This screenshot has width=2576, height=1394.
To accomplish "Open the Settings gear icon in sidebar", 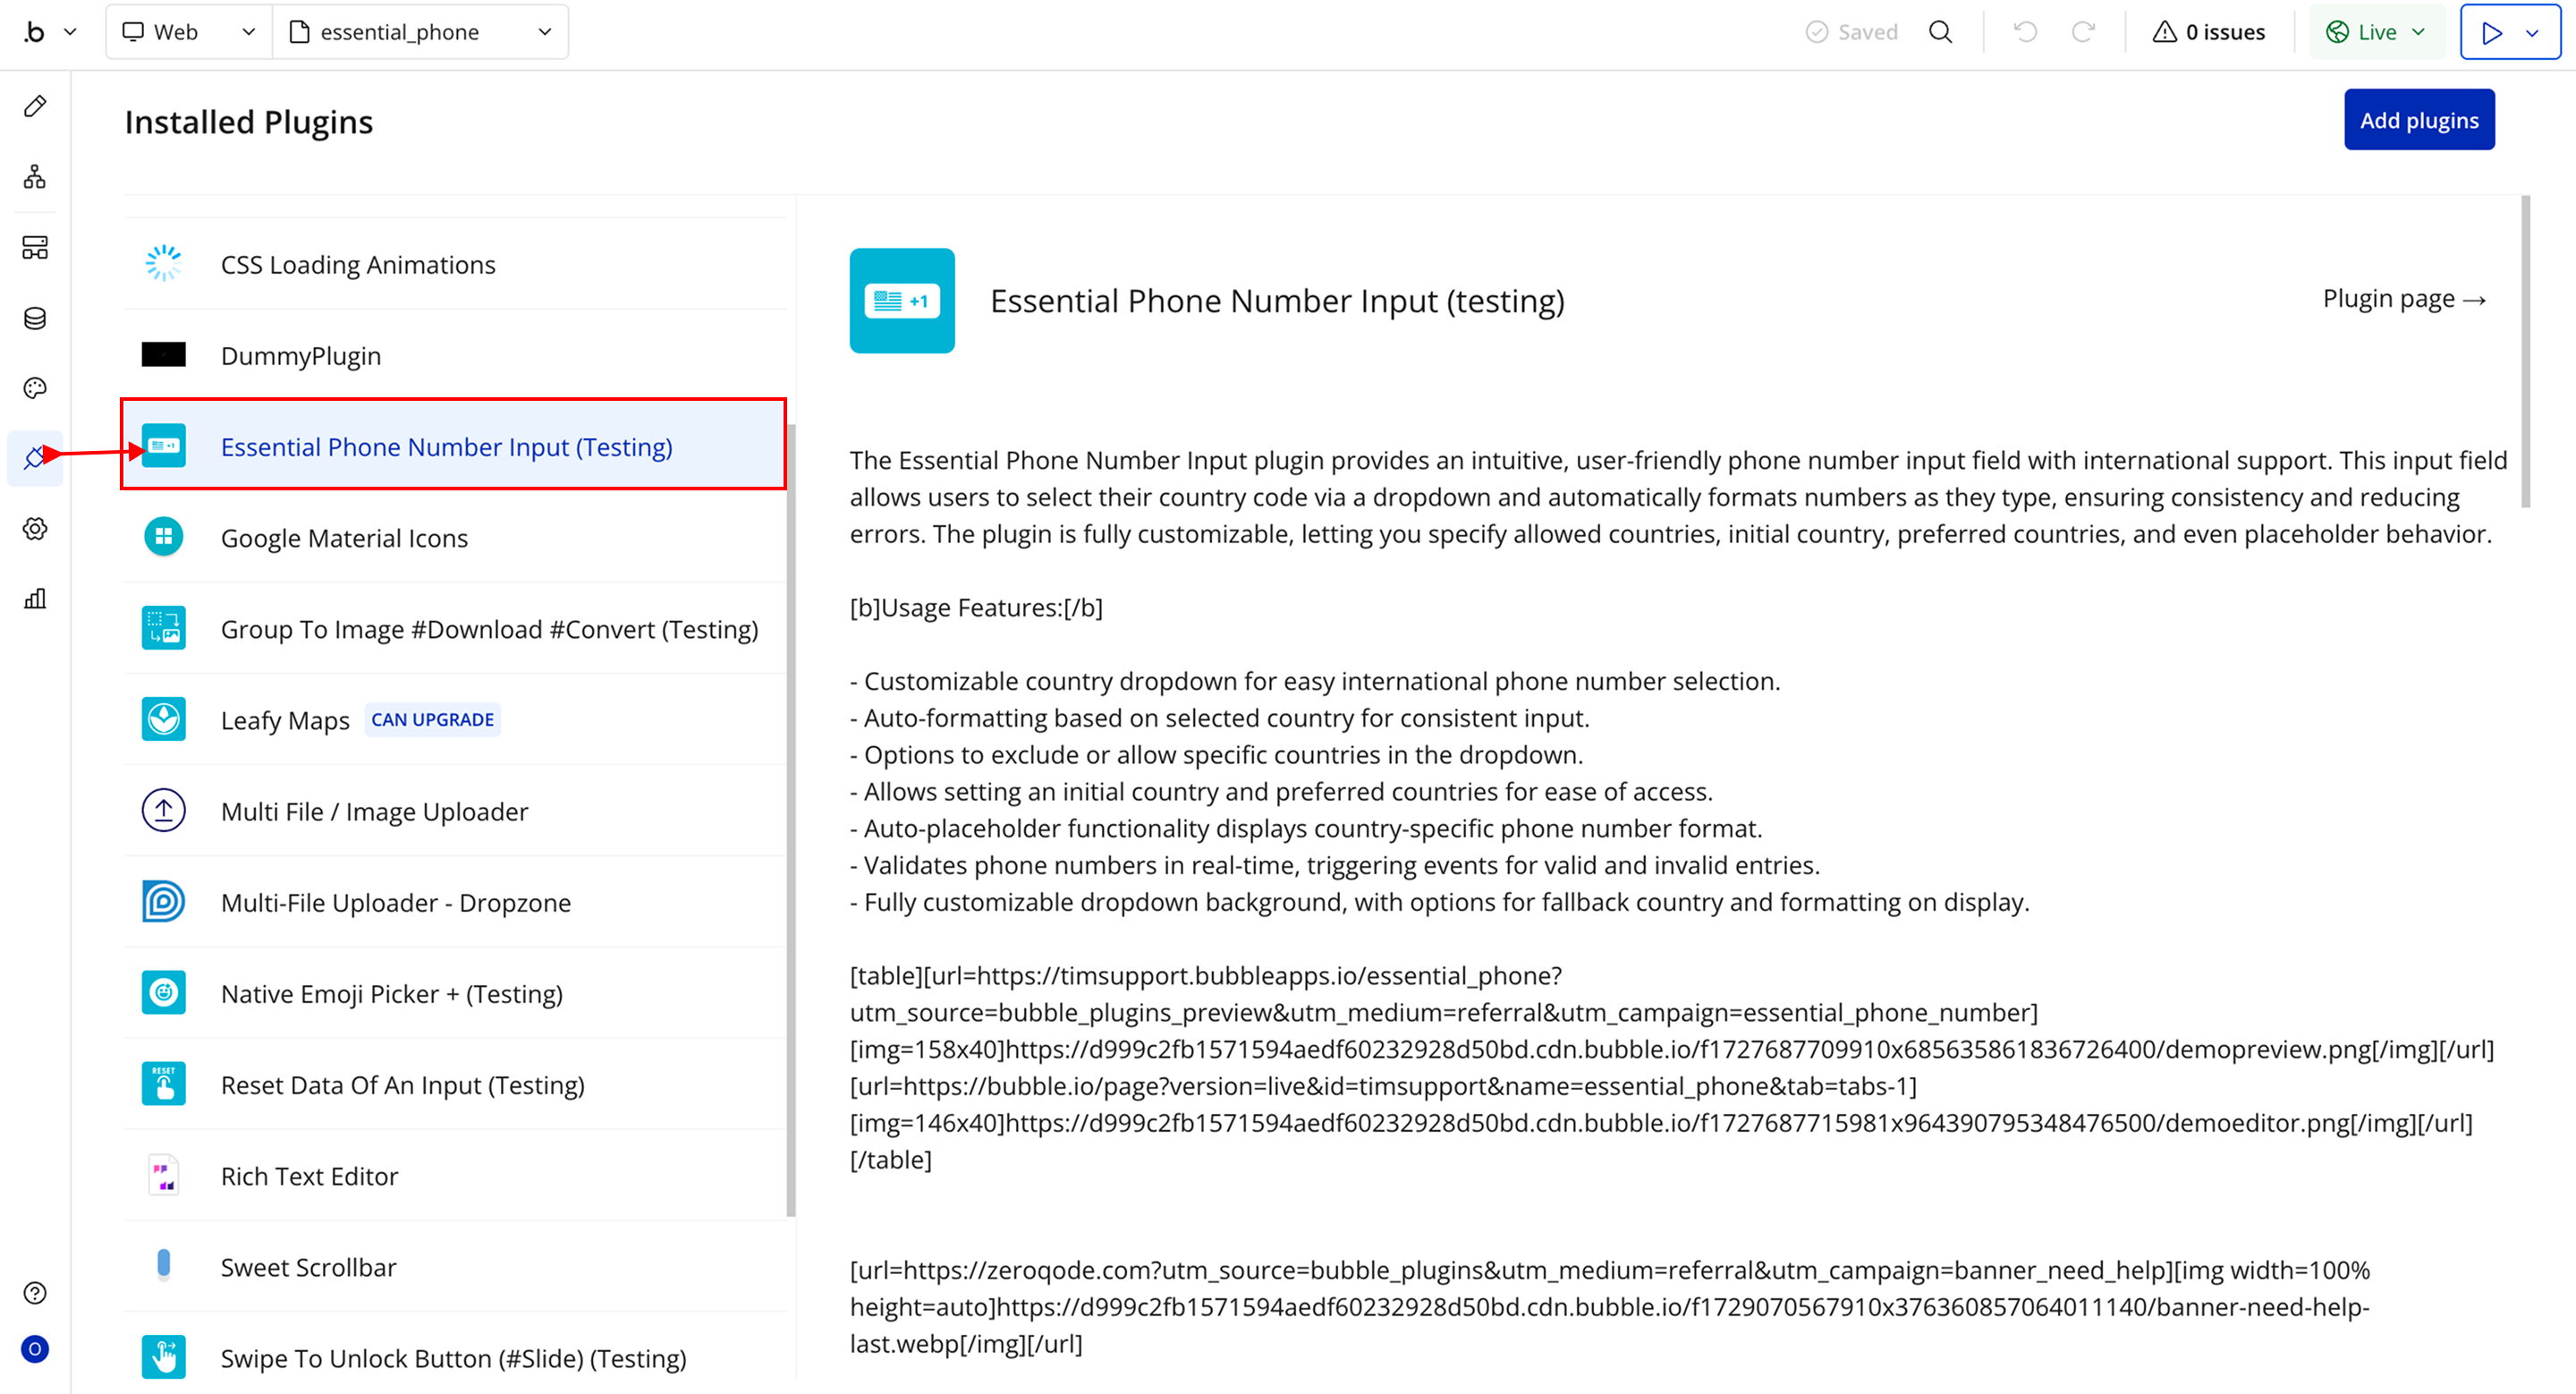I will click(35, 529).
